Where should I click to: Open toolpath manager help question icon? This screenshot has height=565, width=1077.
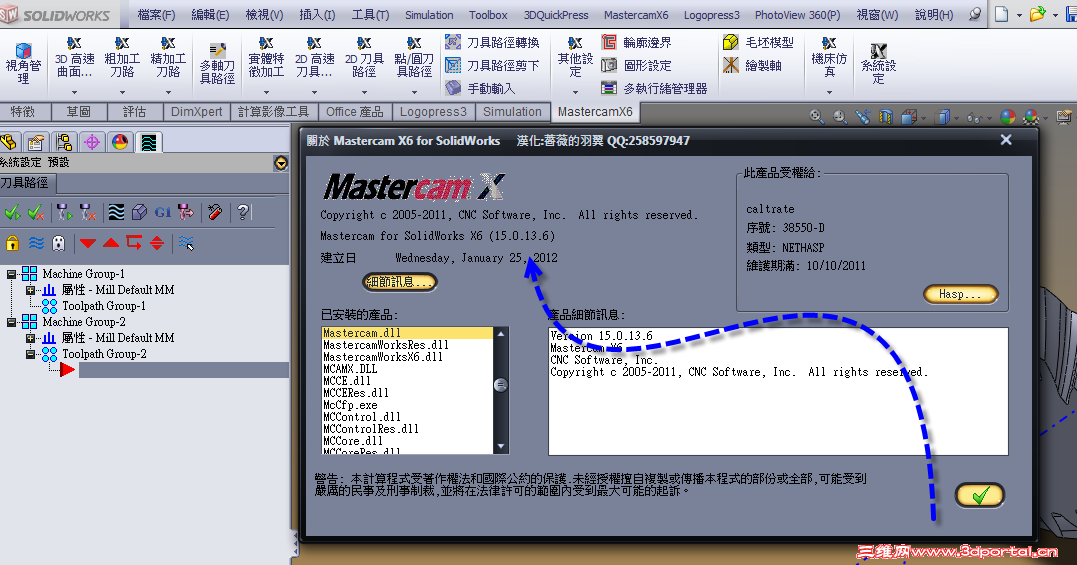[x=242, y=212]
